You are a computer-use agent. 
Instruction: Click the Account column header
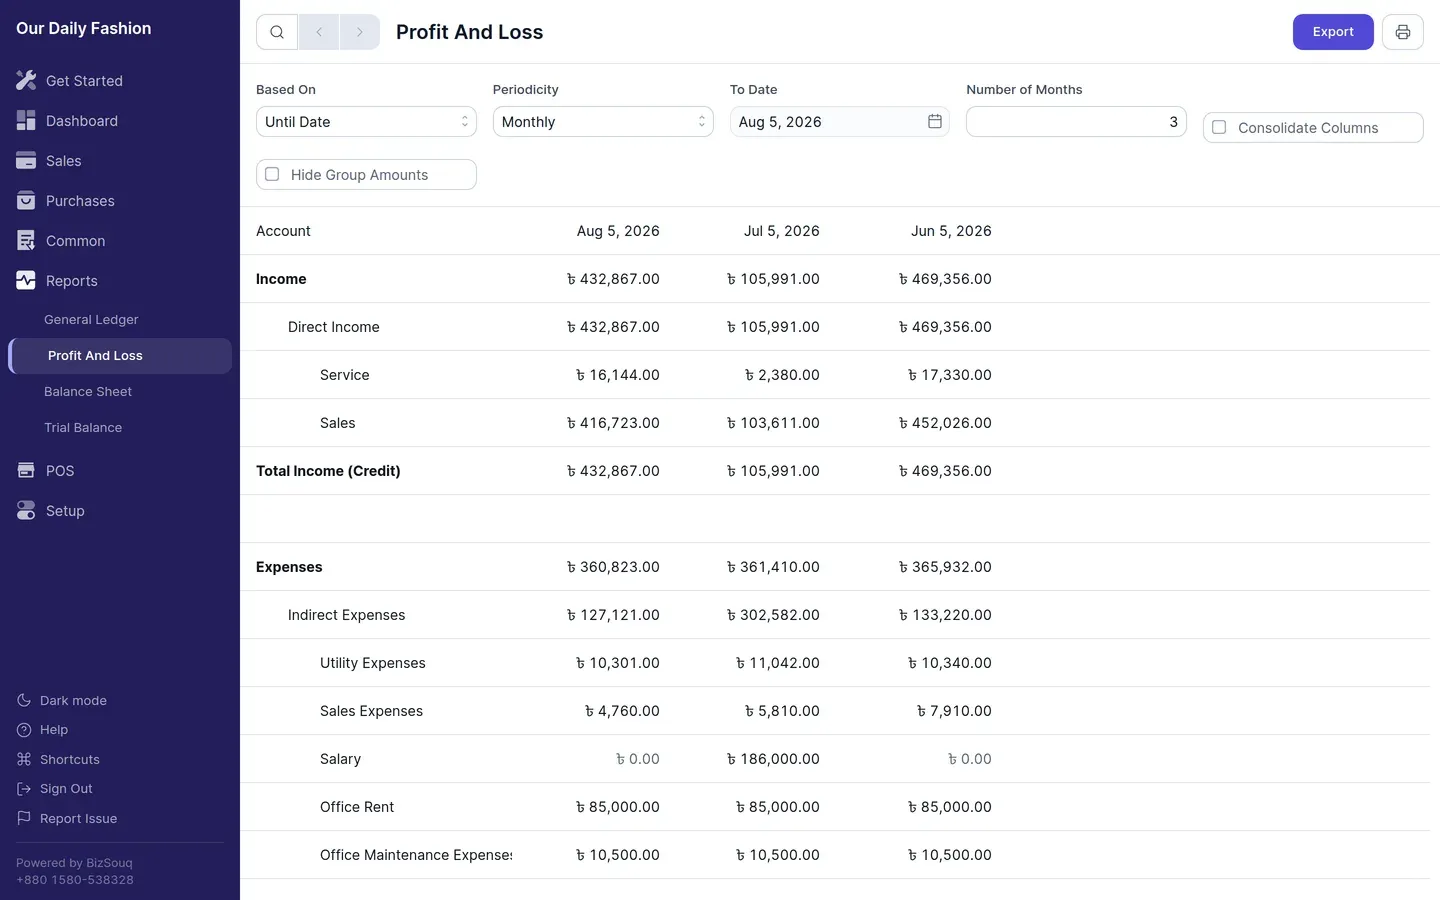point(283,231)
